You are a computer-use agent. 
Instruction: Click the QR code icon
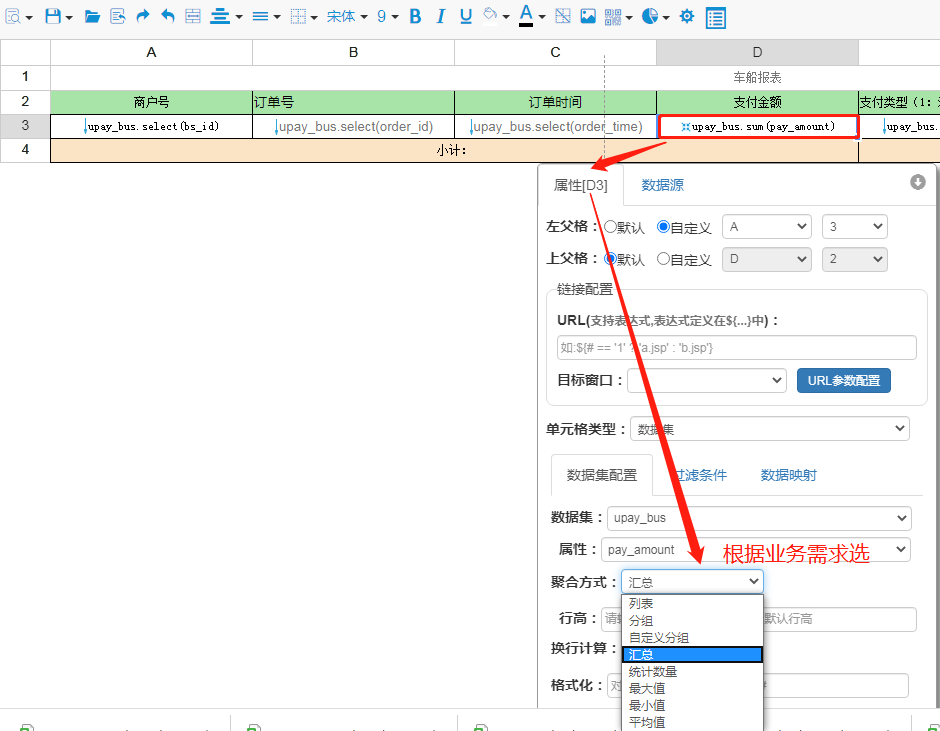pyautogui.click(x=613, y=17)
